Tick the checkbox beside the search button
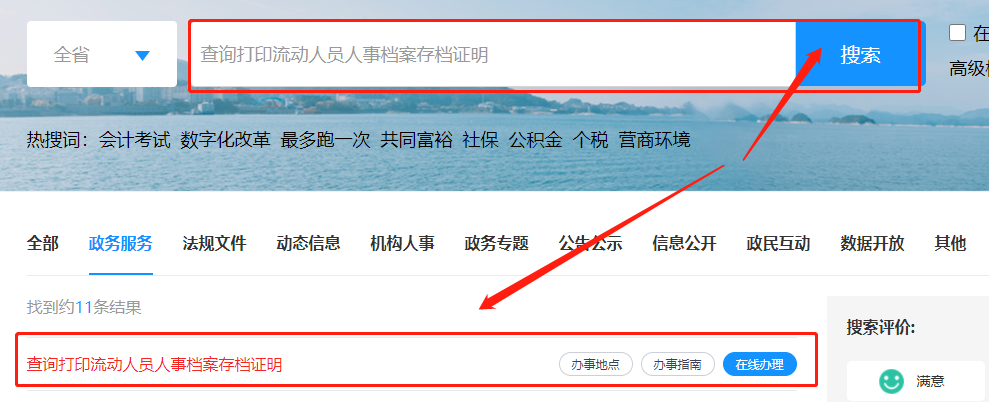Screen dimensions: 989x402 point(957,33)
